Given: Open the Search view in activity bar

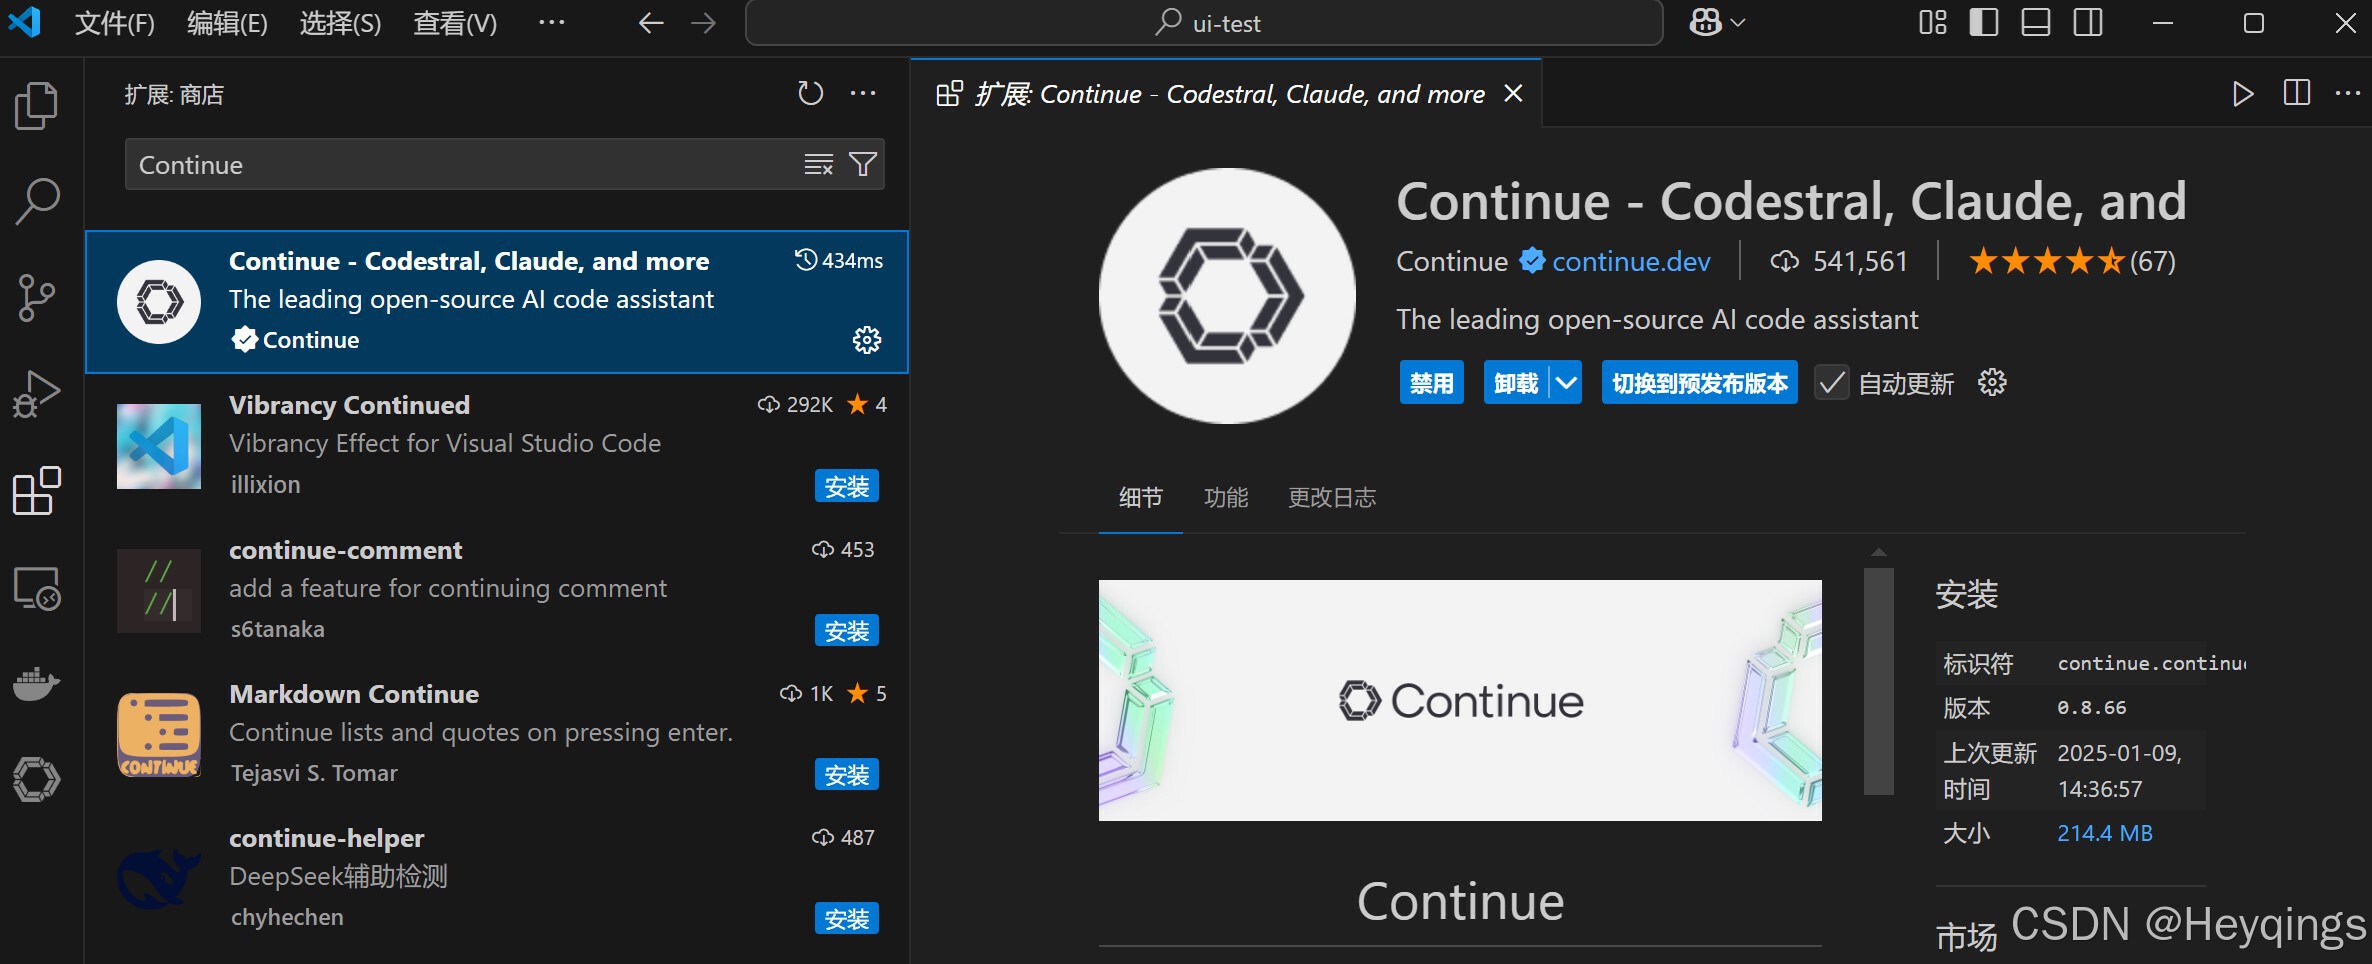Looking at the screenshot, I should click(x=37, y=201).
